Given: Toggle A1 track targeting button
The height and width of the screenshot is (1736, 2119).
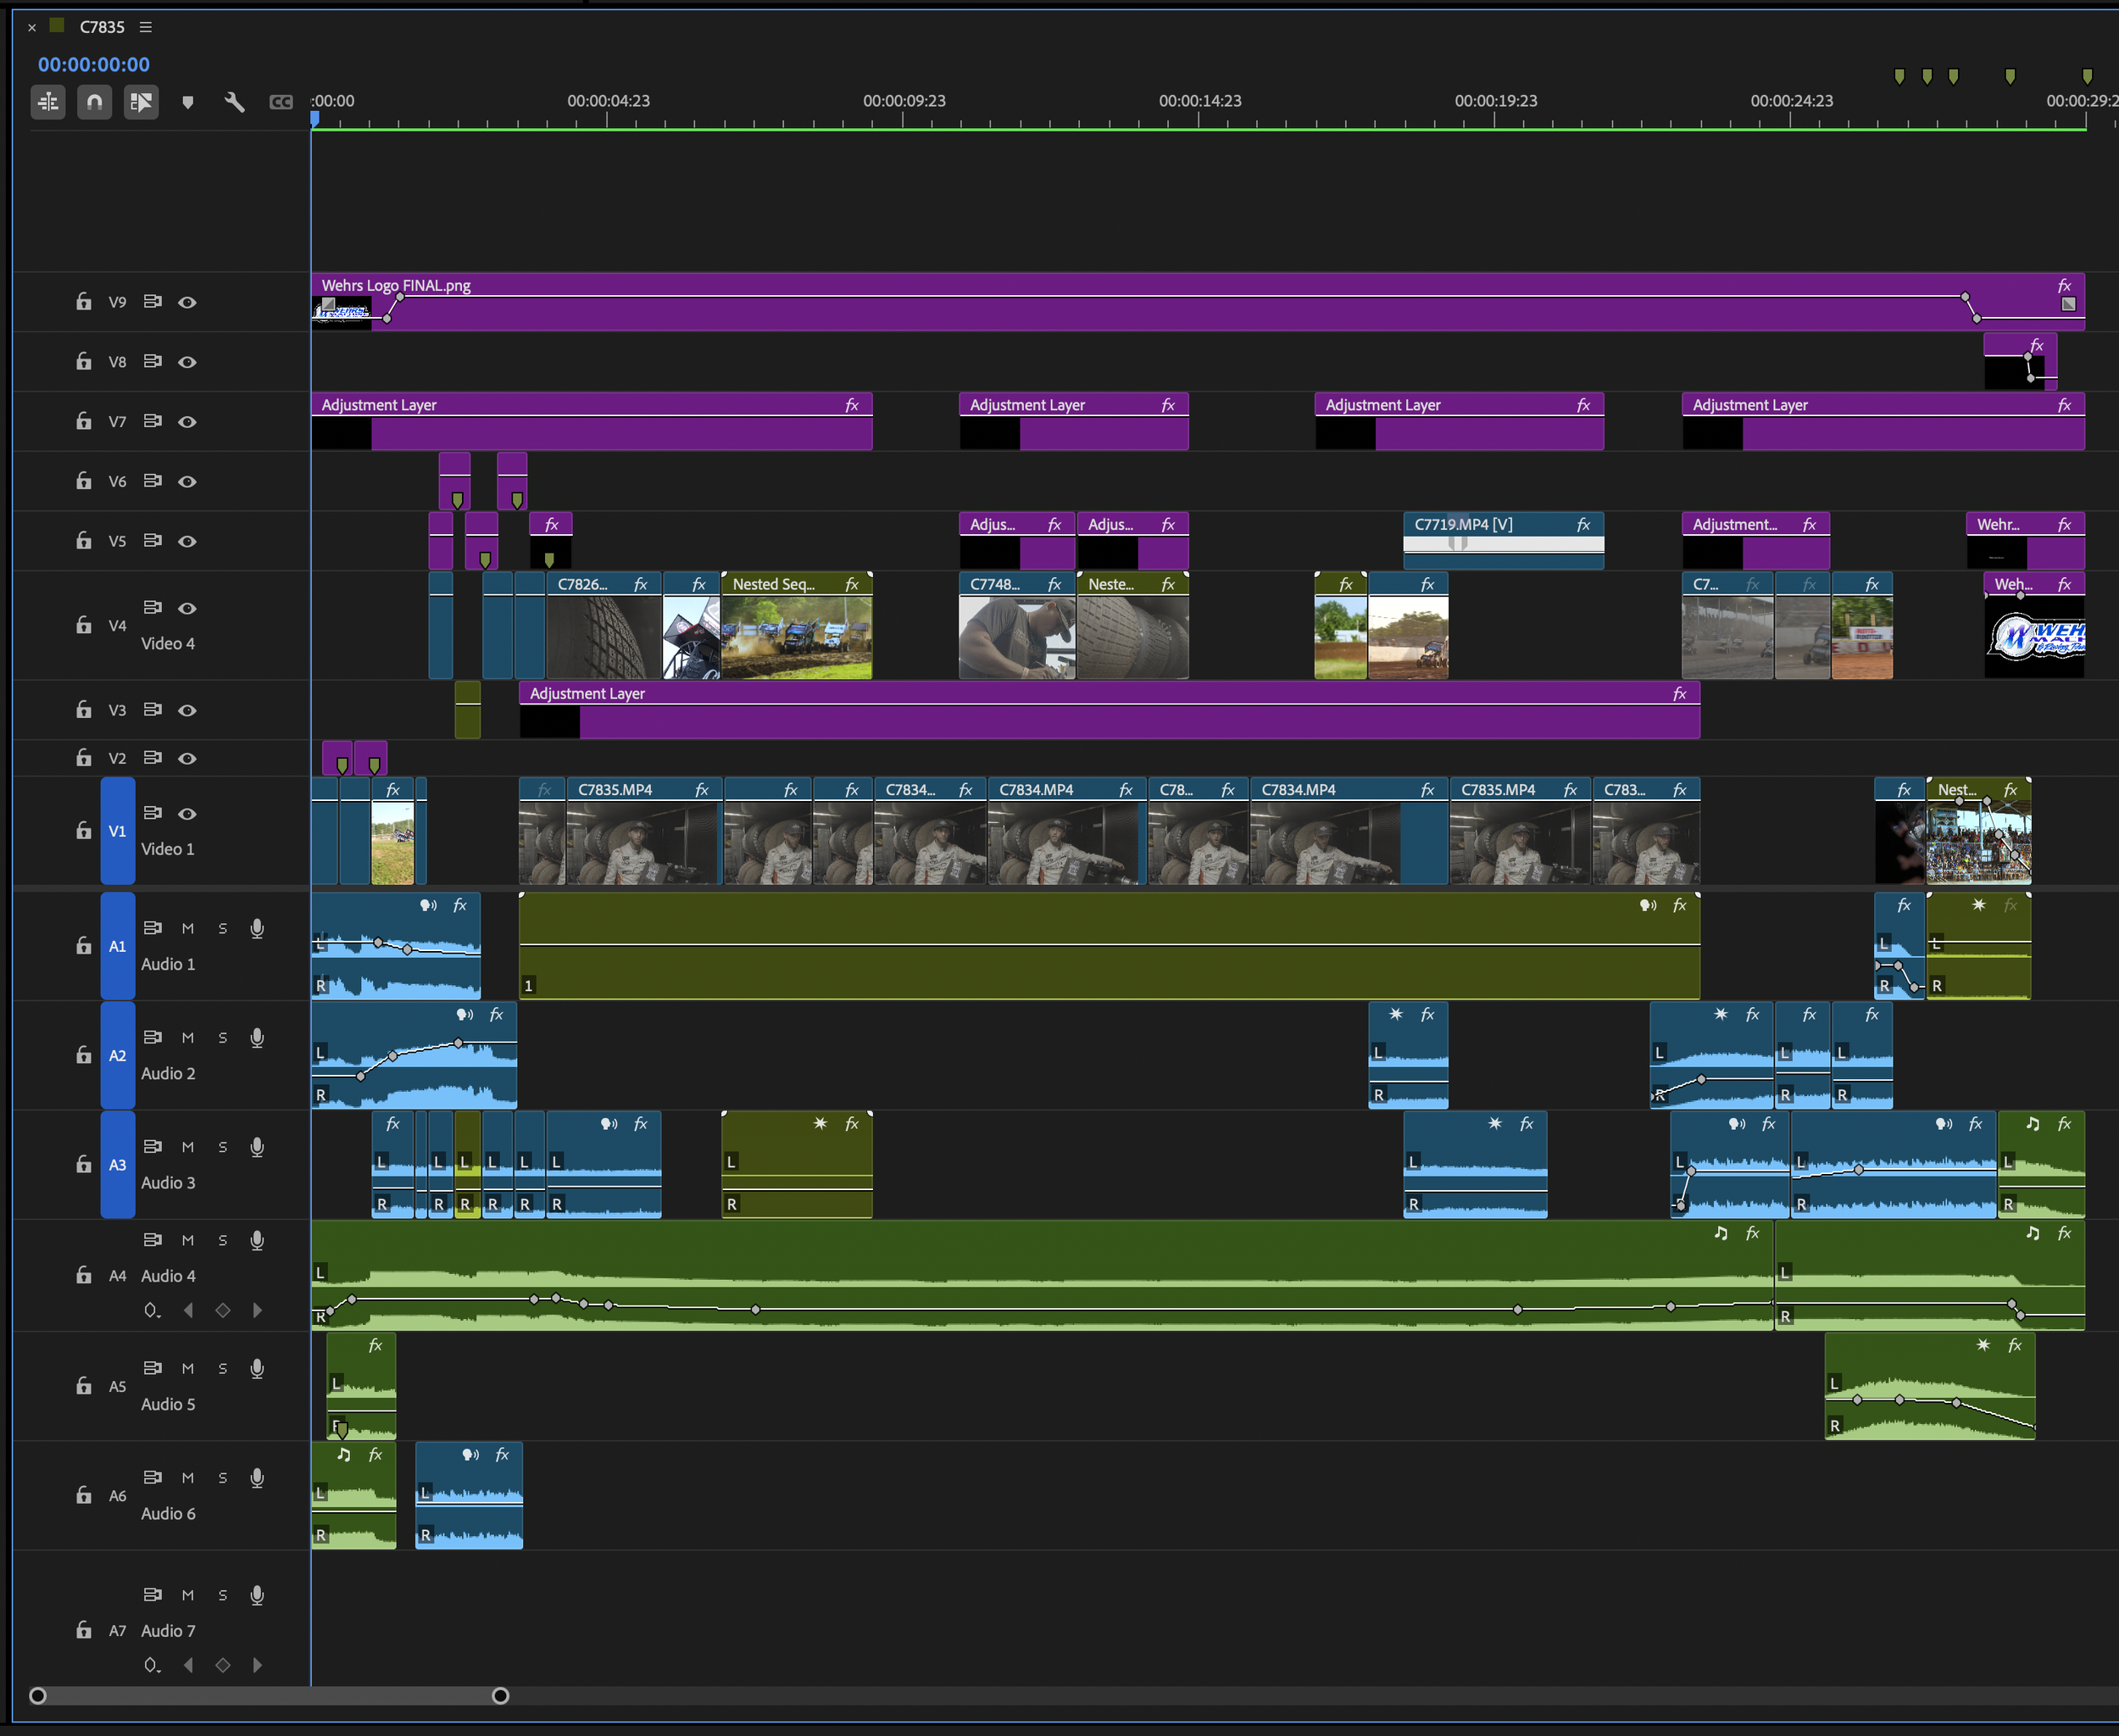Looking at the screenshot, I should [118, 946].
